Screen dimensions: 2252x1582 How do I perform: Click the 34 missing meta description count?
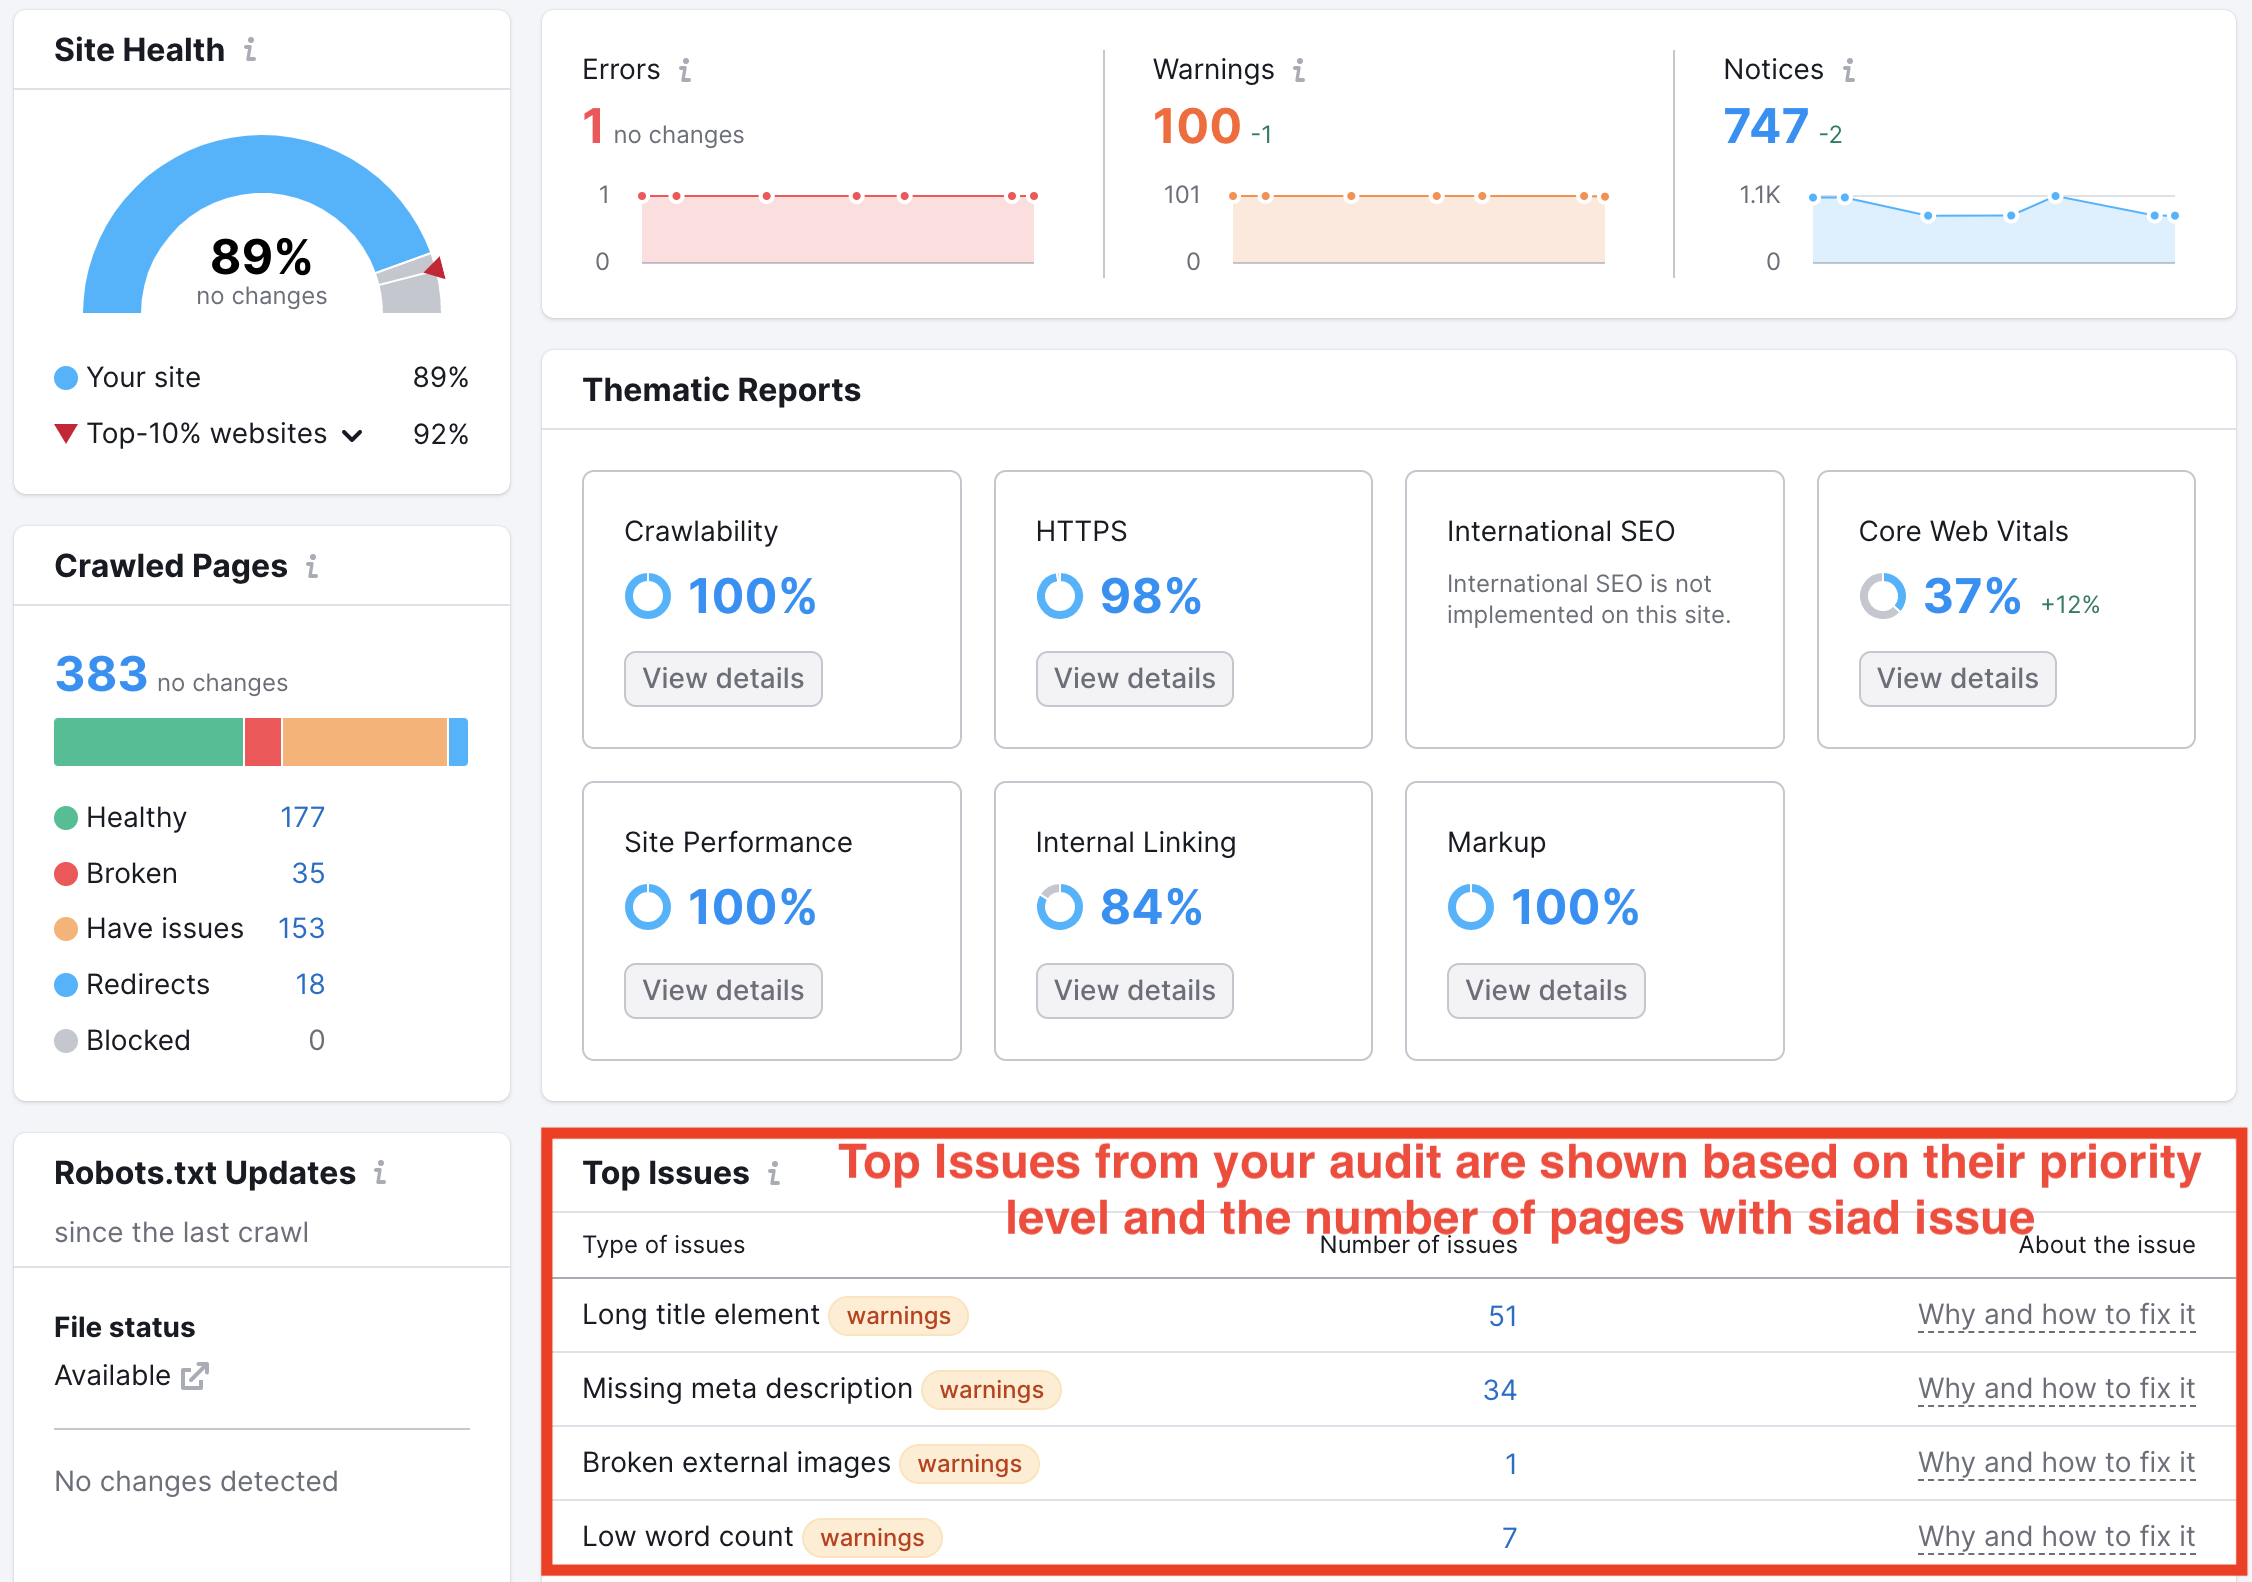point(1499,1390)
